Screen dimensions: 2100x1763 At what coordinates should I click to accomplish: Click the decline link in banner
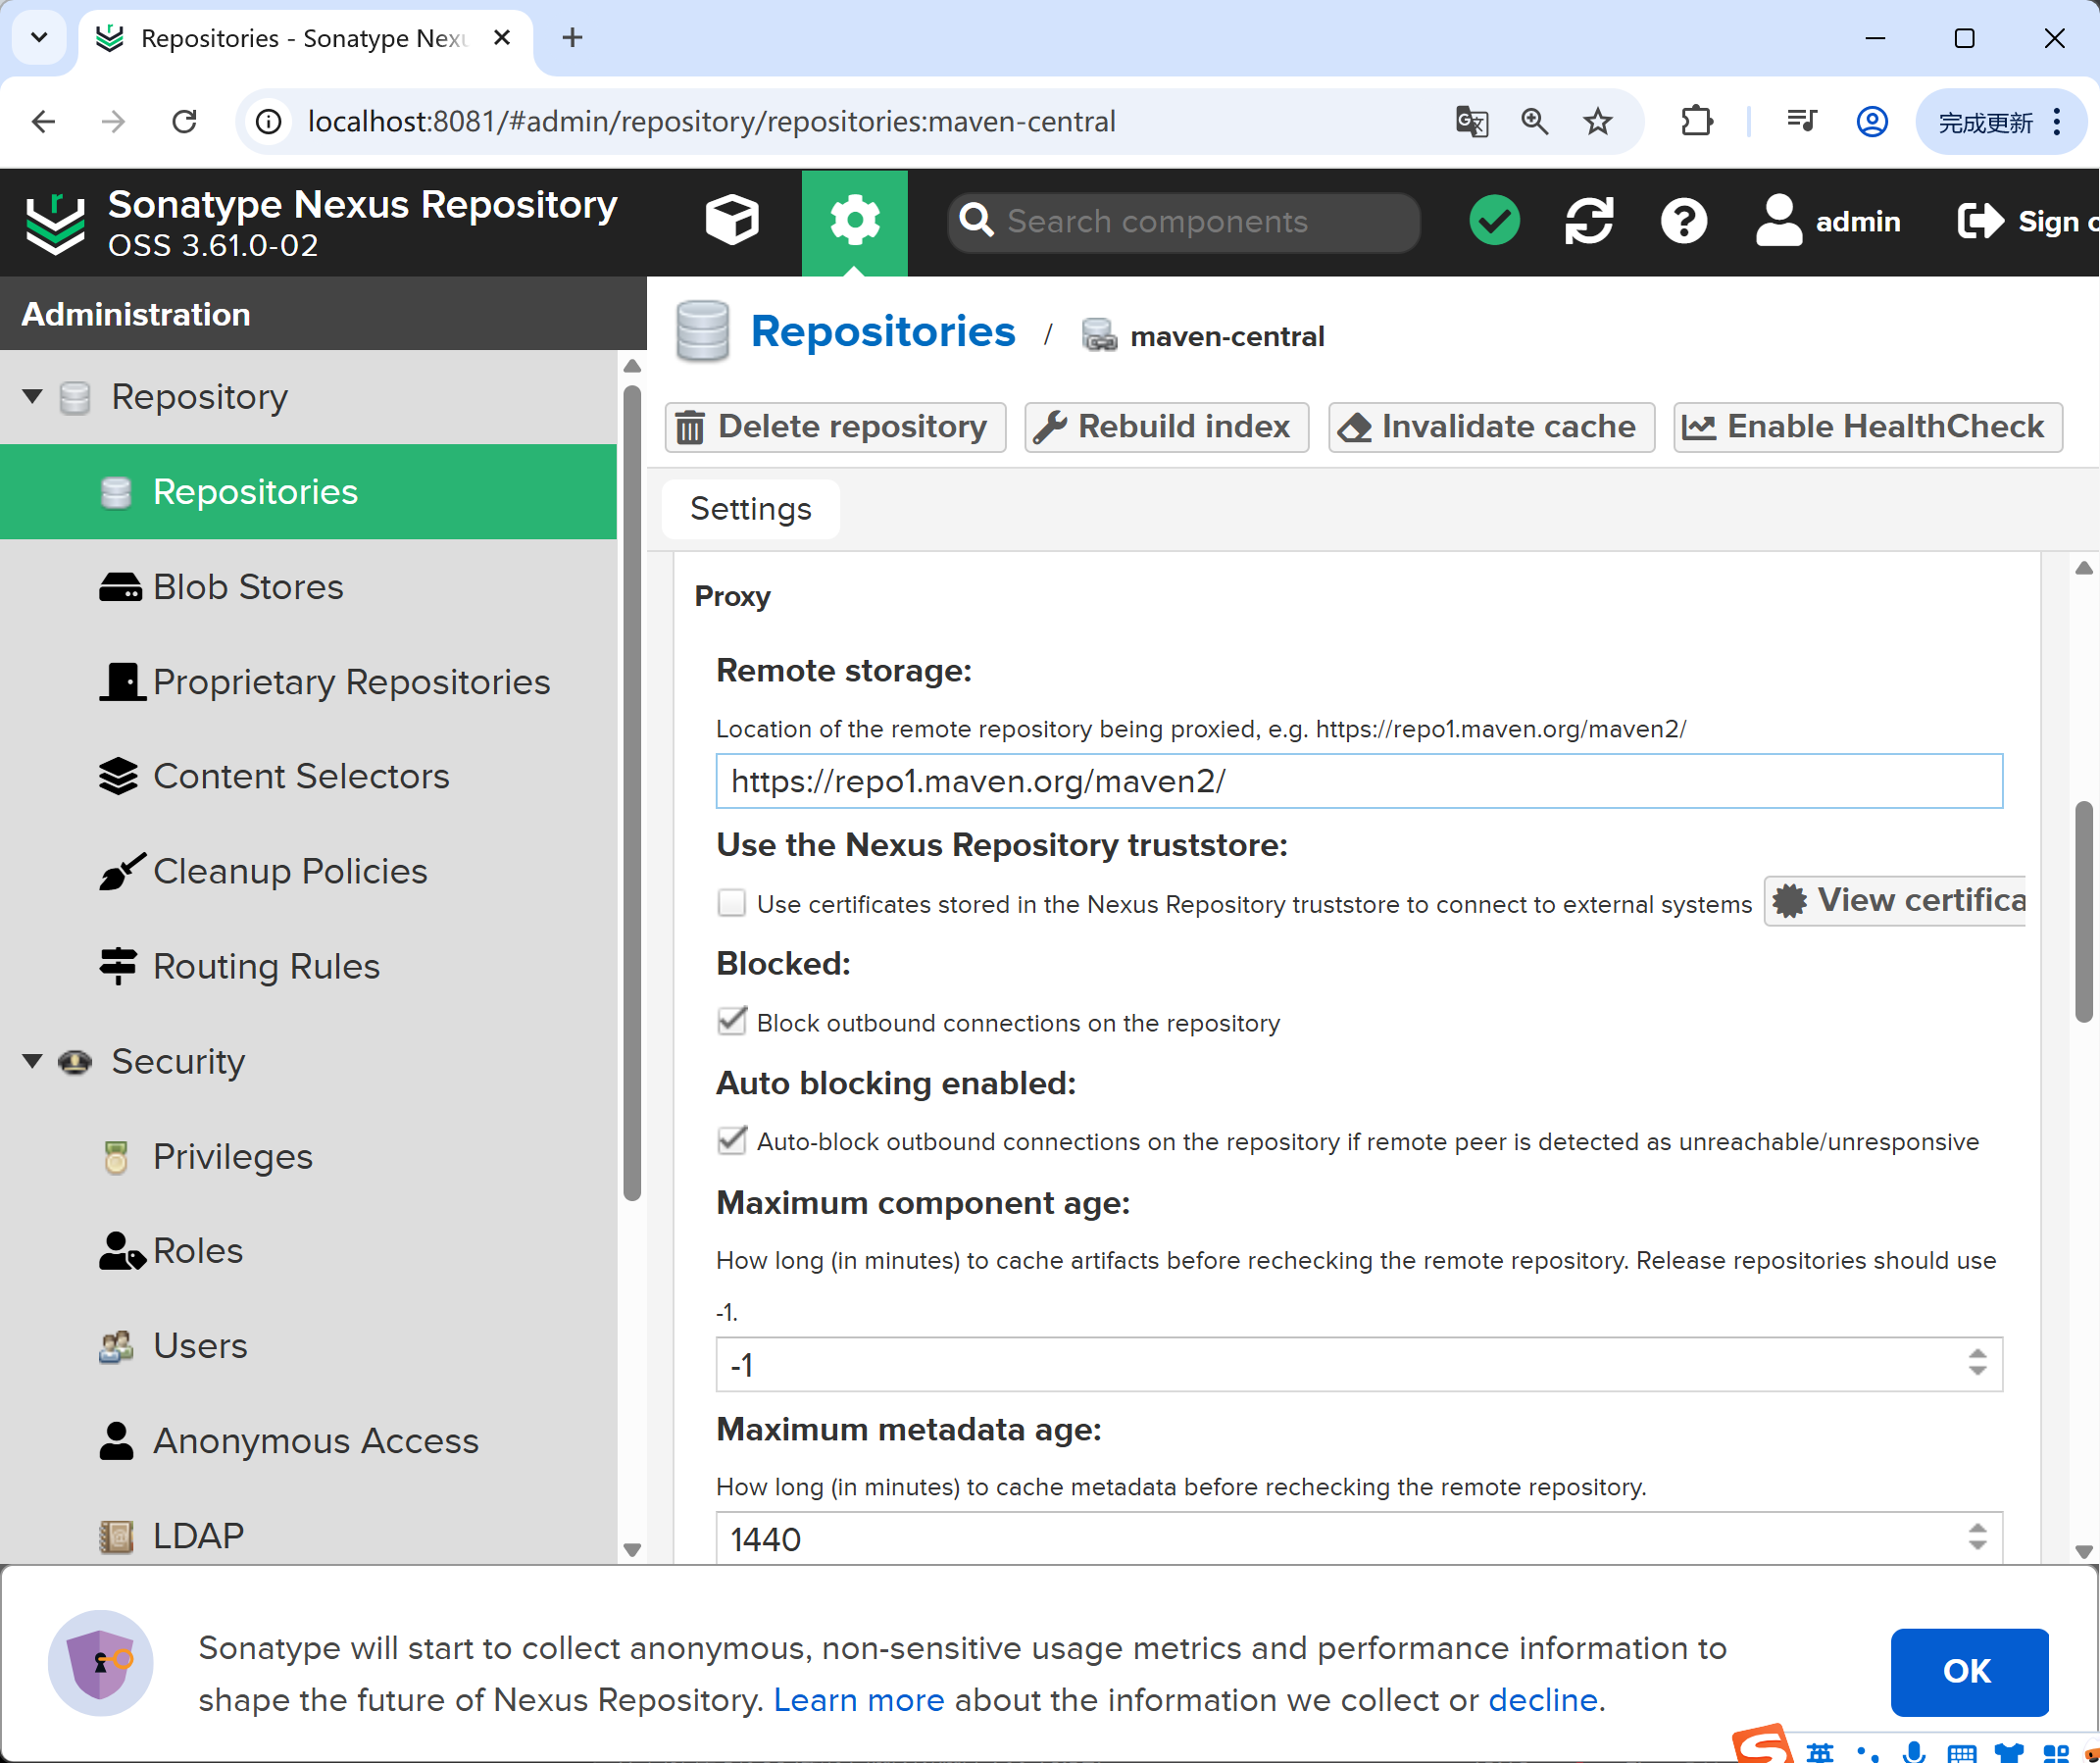(x=1542, y=1700)
